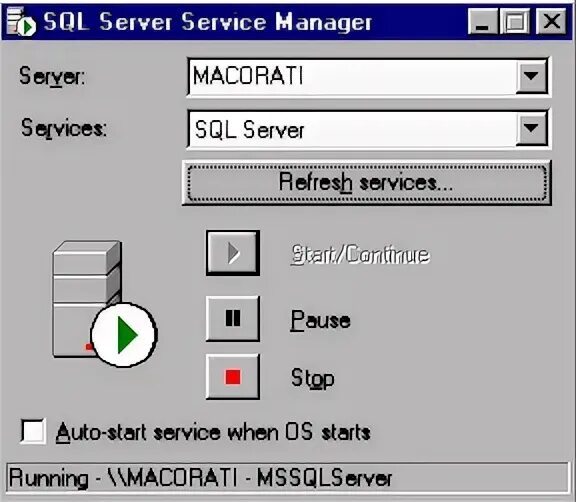Click the server tower status icon
Viewport: 576px width, 502px height.
coord(105,303)
